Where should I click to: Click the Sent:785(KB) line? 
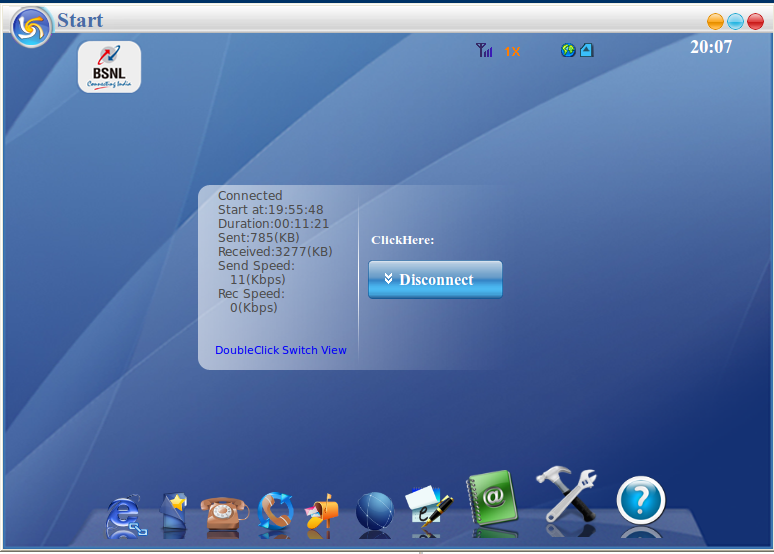coord(259,237)
